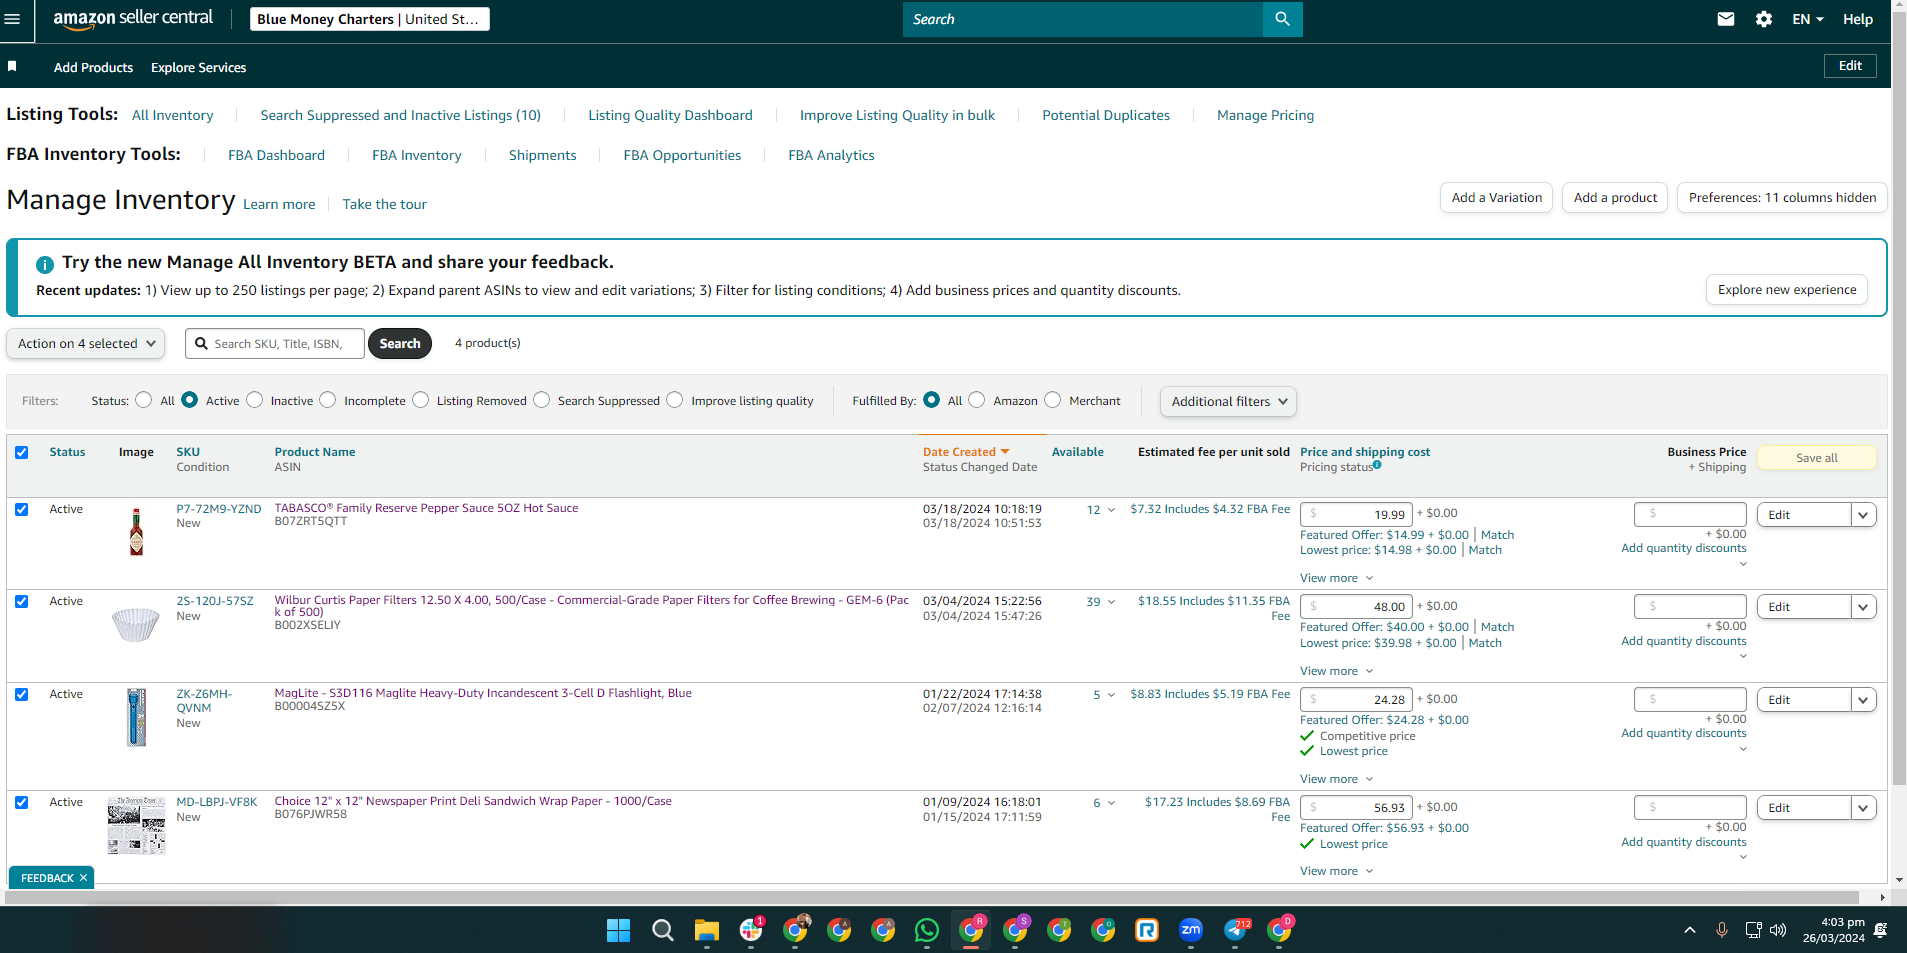Uncheck the Choice Deli Sandwich Wrap checkbox
Screen dimensions: 1907x953
22,802
